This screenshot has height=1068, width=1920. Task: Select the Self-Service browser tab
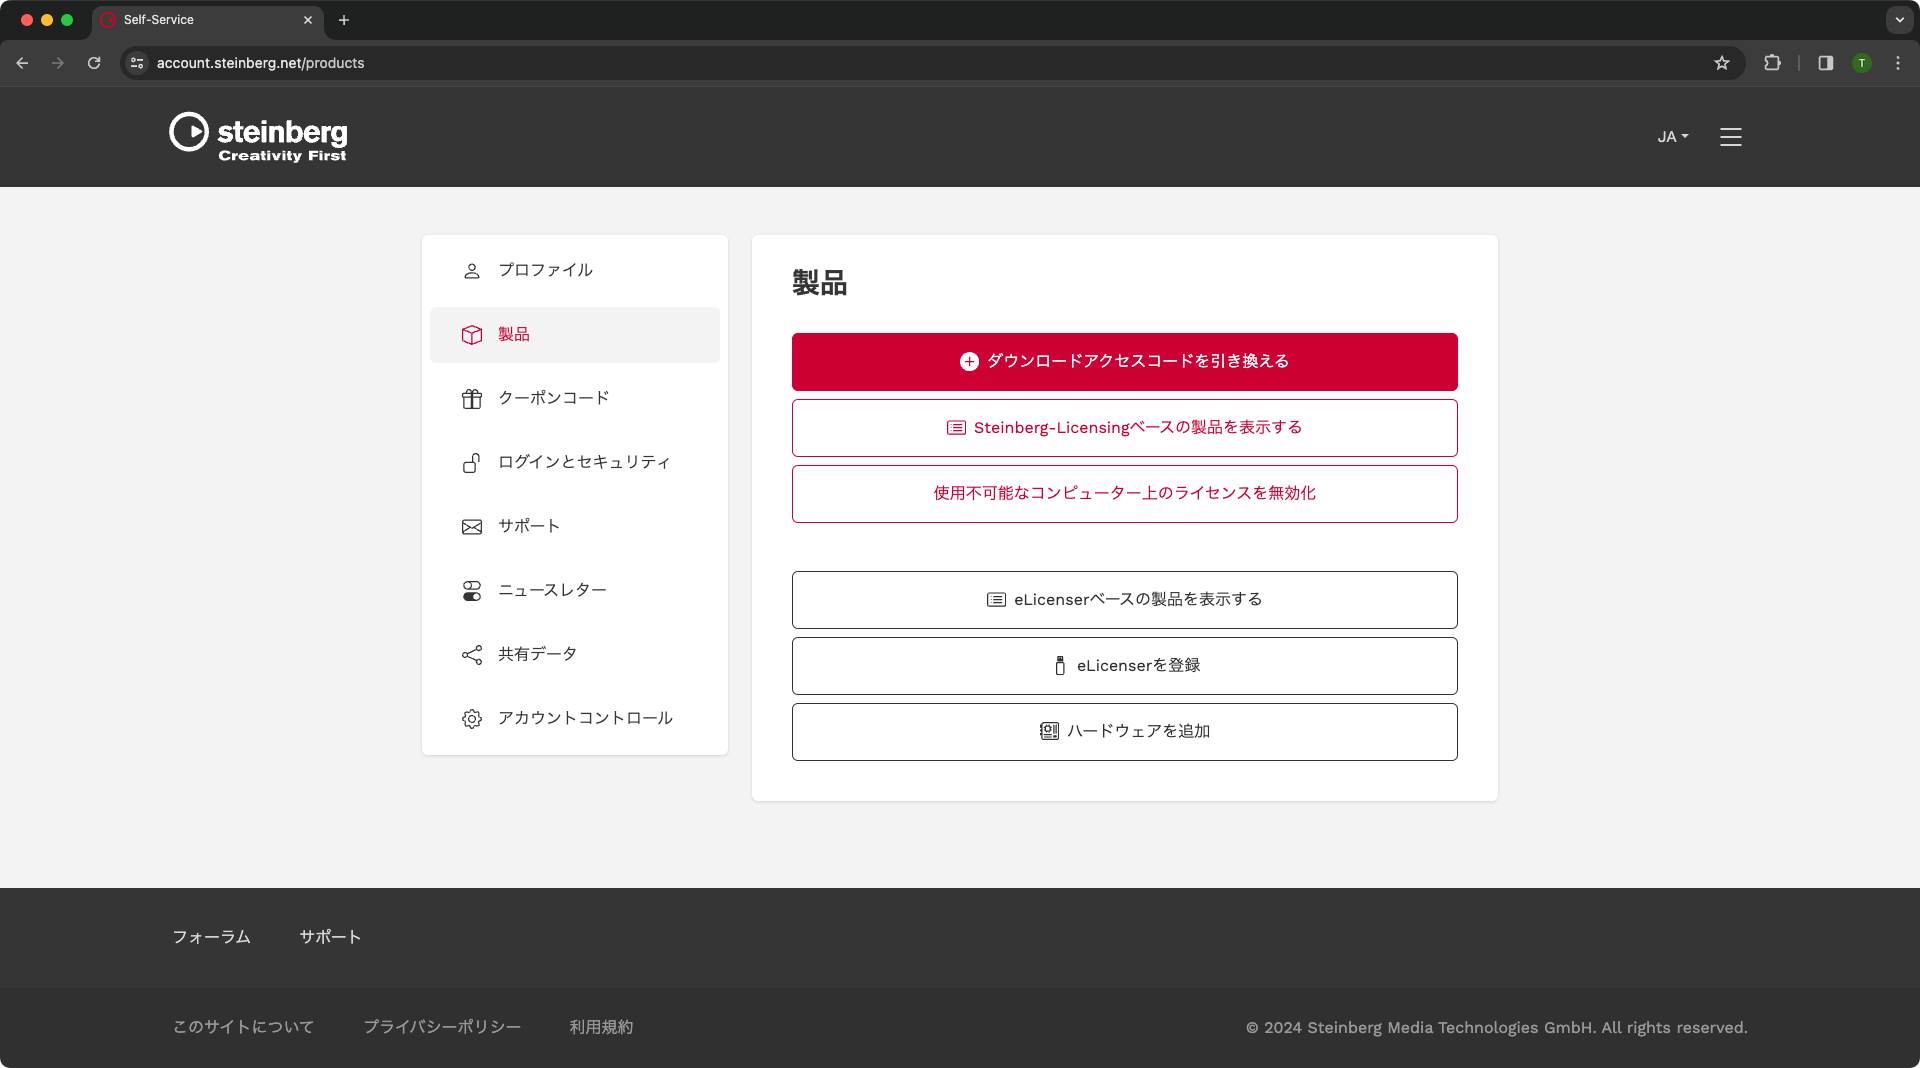207,20
